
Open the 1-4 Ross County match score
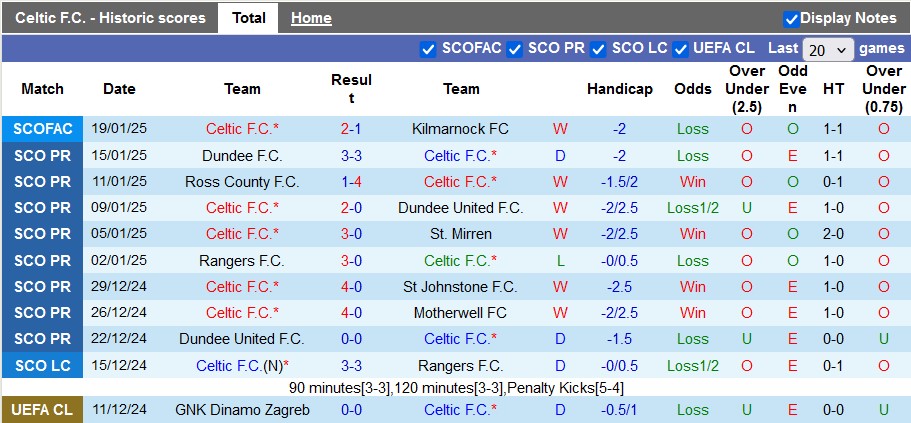point(351,182)
